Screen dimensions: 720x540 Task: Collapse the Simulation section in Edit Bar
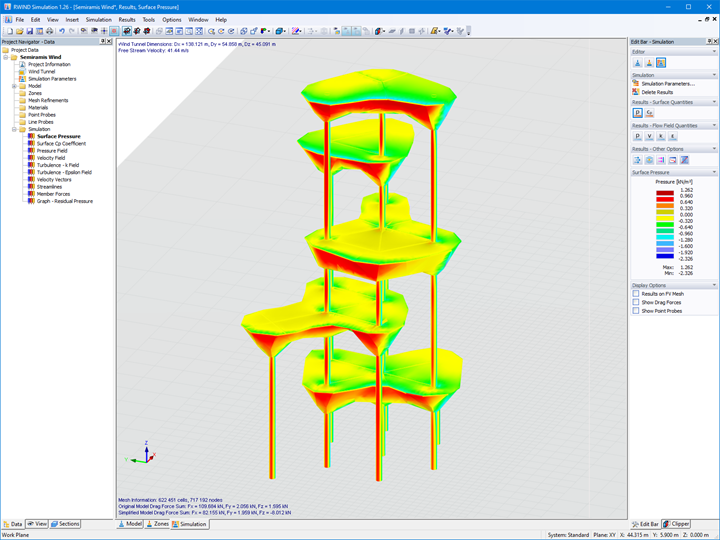(x=714, y=75)
